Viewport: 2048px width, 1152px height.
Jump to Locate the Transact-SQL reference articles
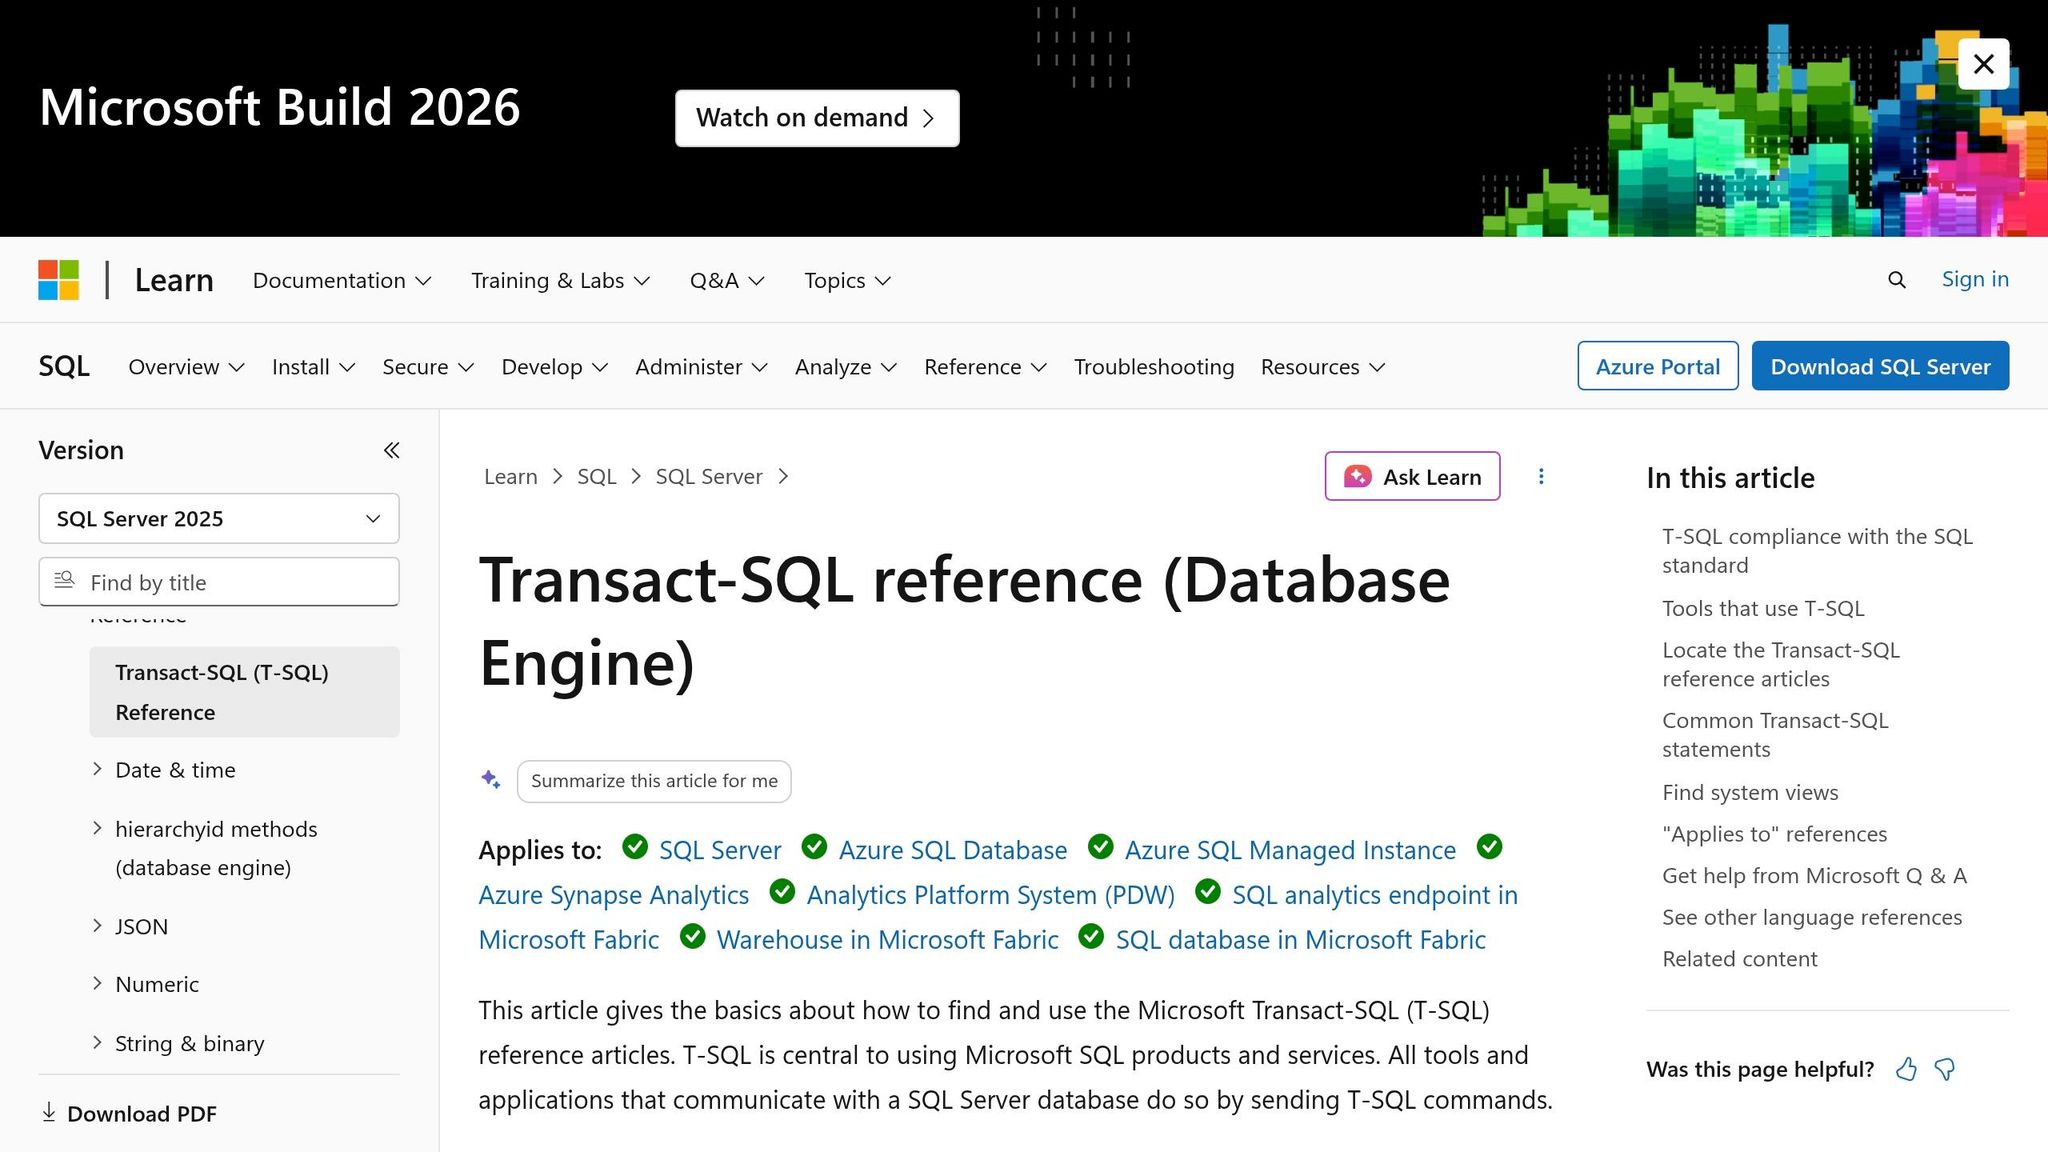[x=1780, y=664]
